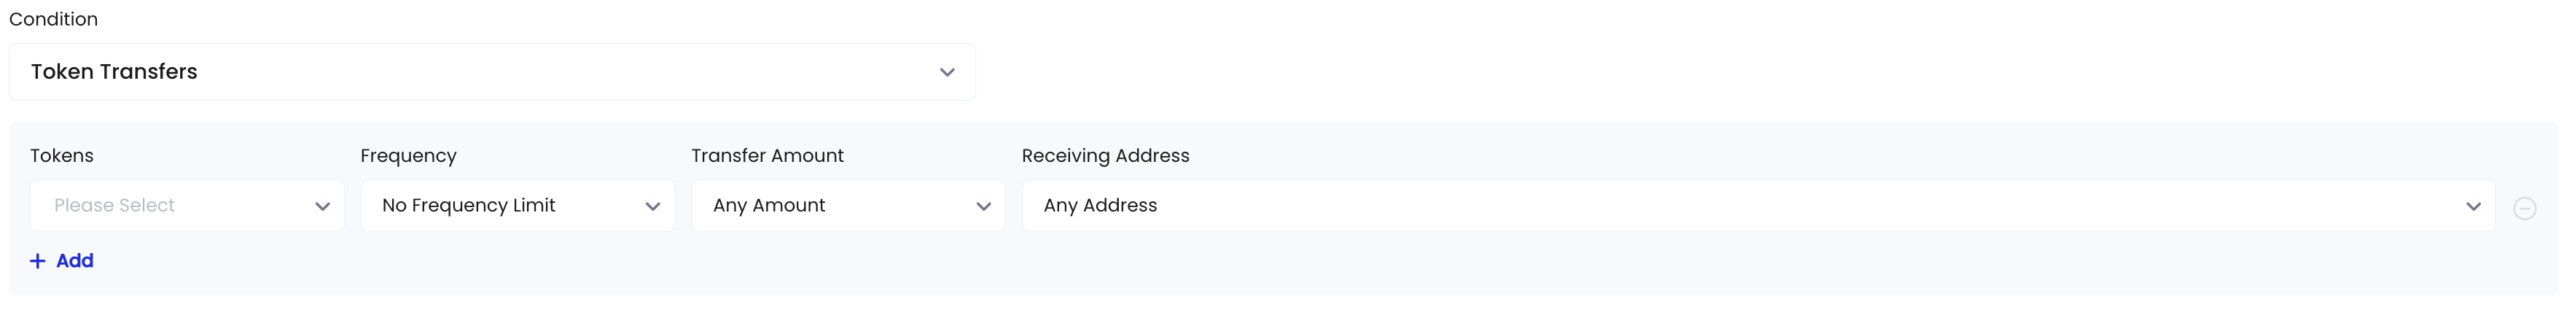This screenshot has height=318, width=2576.
Task: Click the Transfer Amount field label
Action: pyautogui.click(x=767, y=155)
